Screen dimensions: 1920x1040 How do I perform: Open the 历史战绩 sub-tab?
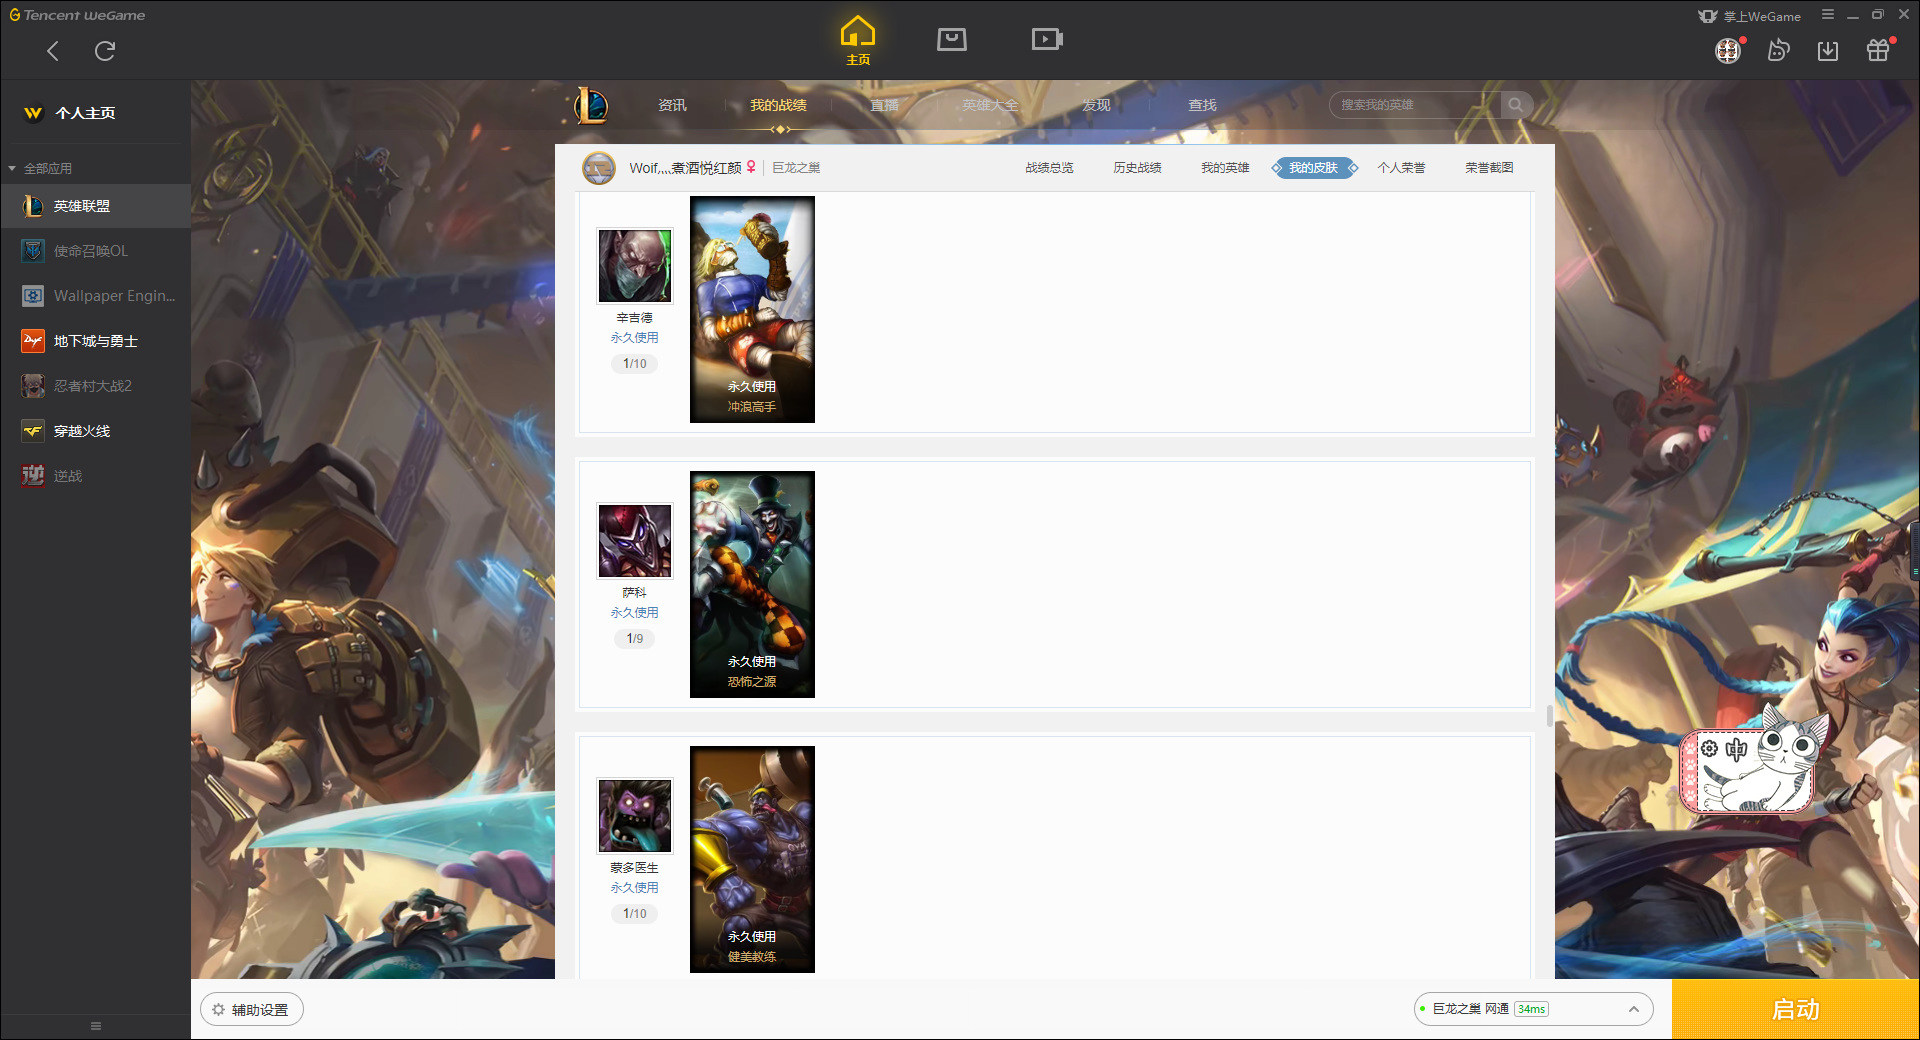[x=1137, y=168]
